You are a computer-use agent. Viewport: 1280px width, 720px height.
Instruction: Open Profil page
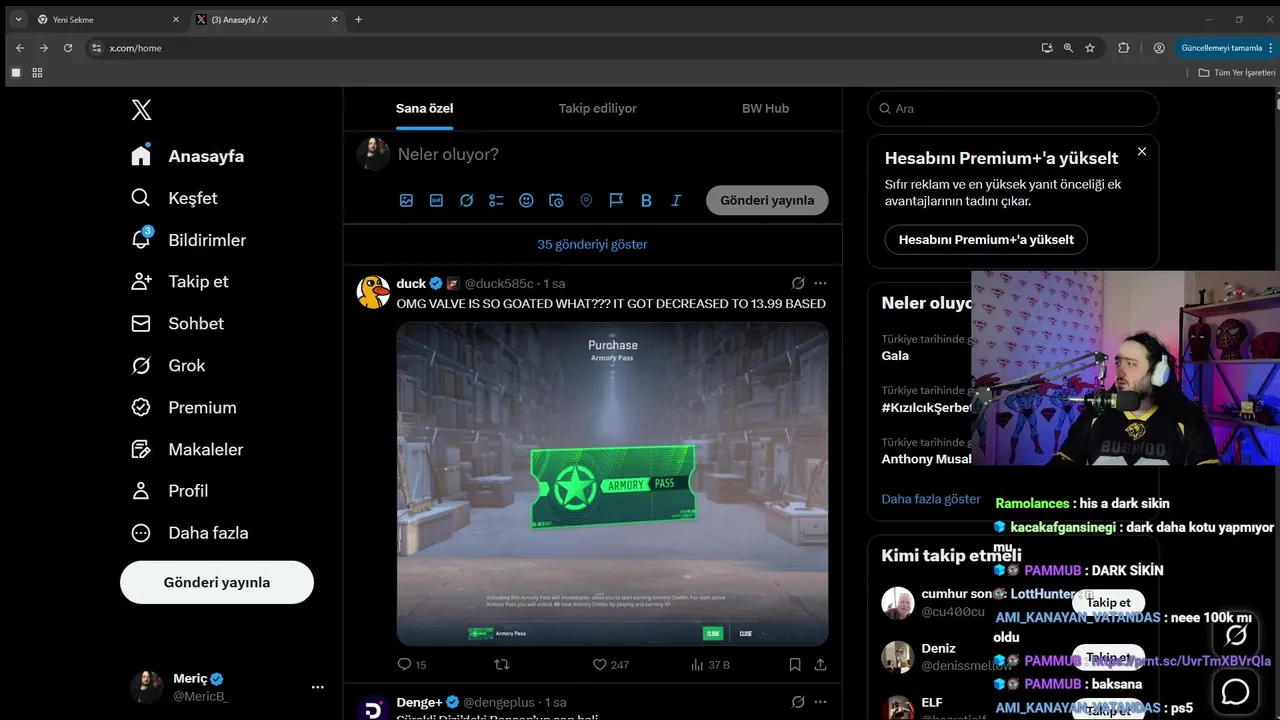(169, 491)
